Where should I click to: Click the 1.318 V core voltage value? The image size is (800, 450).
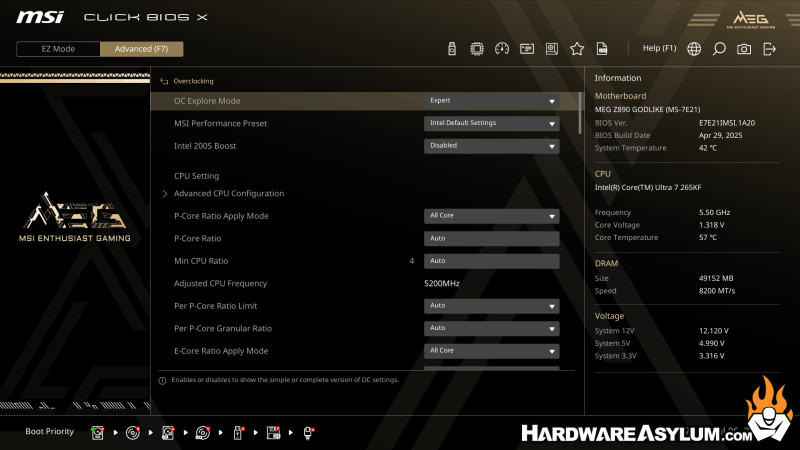(712, 225)
